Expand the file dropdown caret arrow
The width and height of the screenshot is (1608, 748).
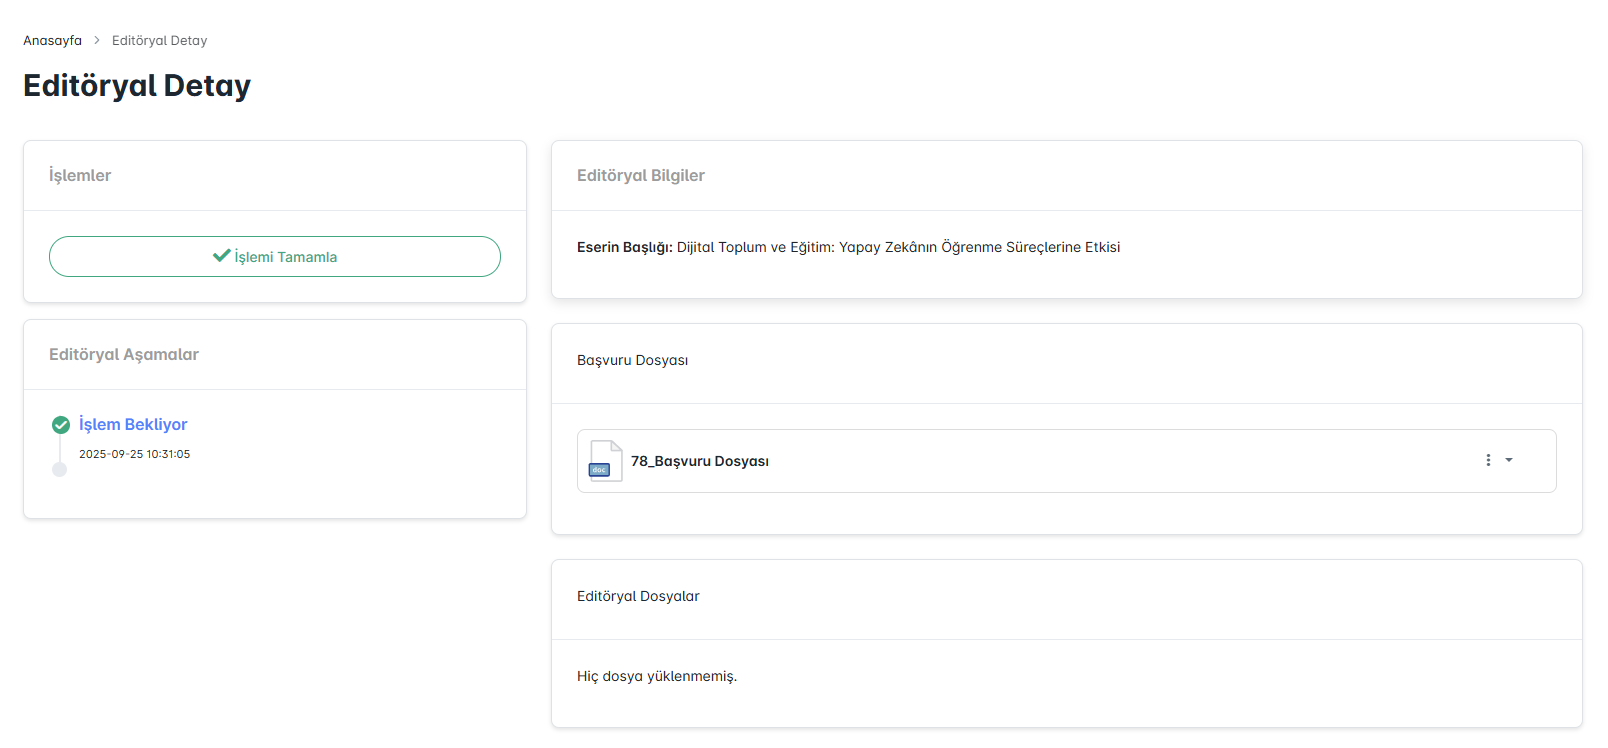1509,460
